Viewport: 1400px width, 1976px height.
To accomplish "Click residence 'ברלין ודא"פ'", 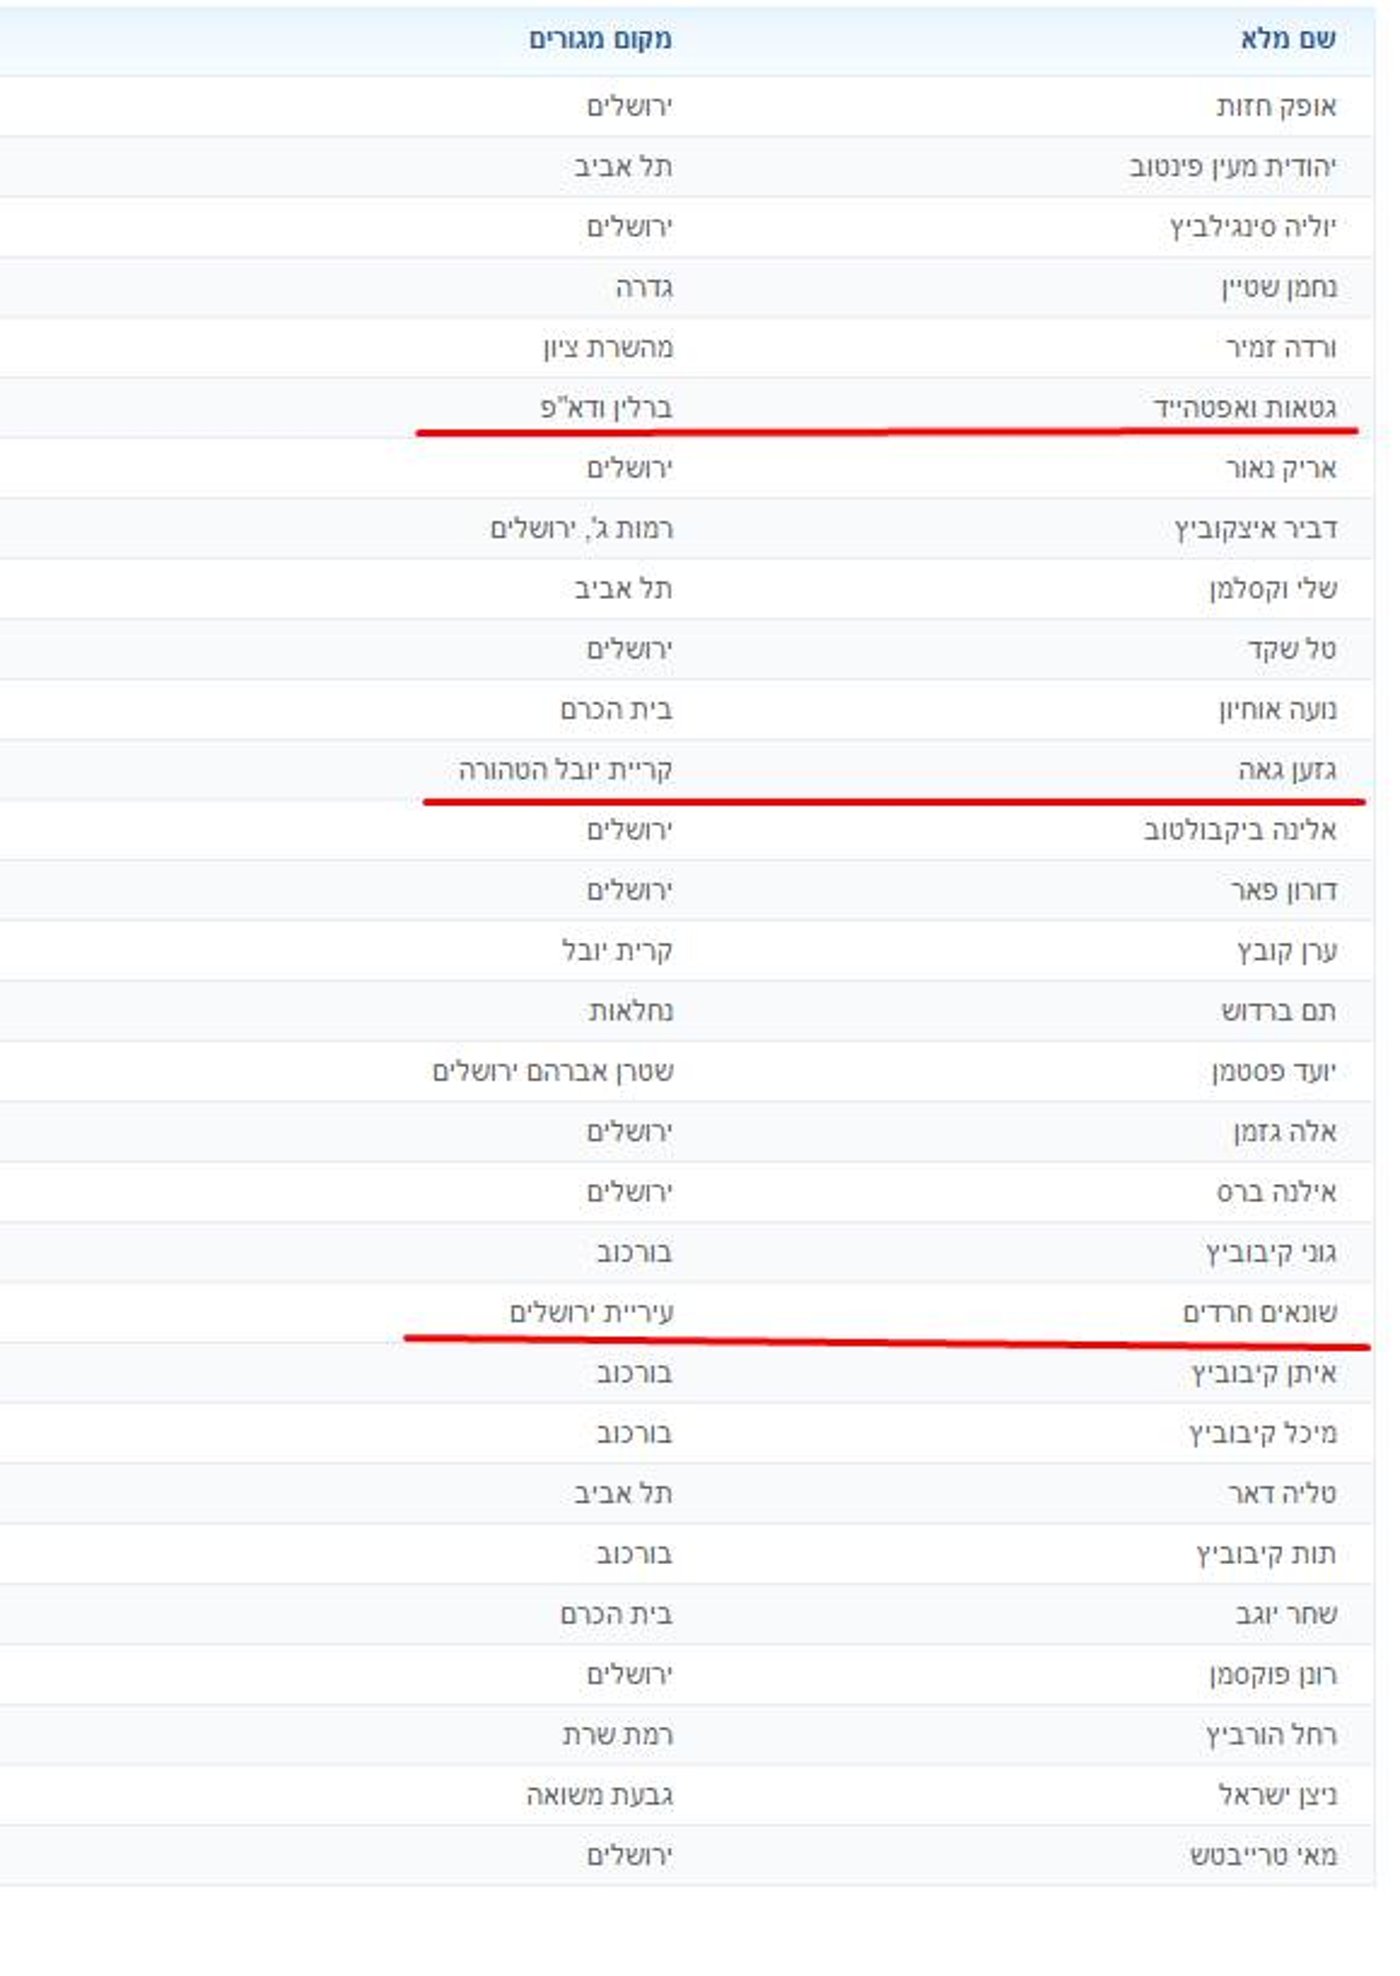I will (606, 407).
